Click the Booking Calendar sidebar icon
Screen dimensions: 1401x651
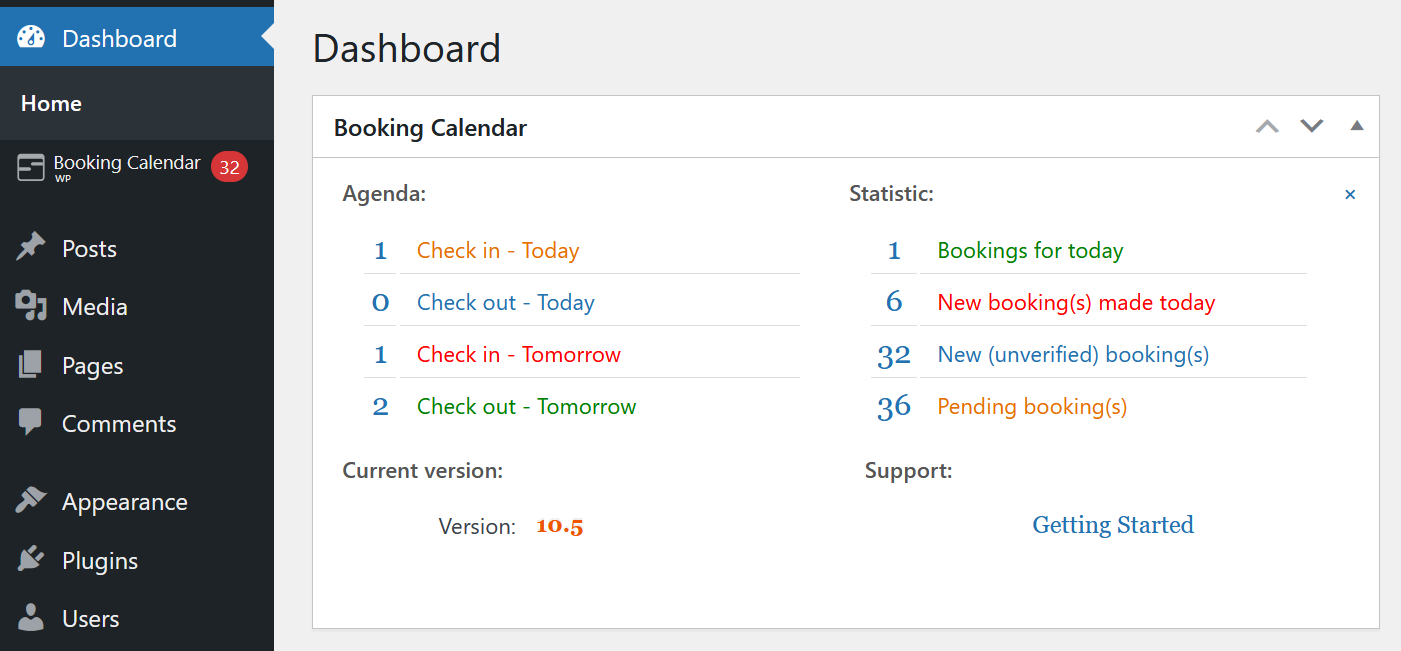coord(31,167)
